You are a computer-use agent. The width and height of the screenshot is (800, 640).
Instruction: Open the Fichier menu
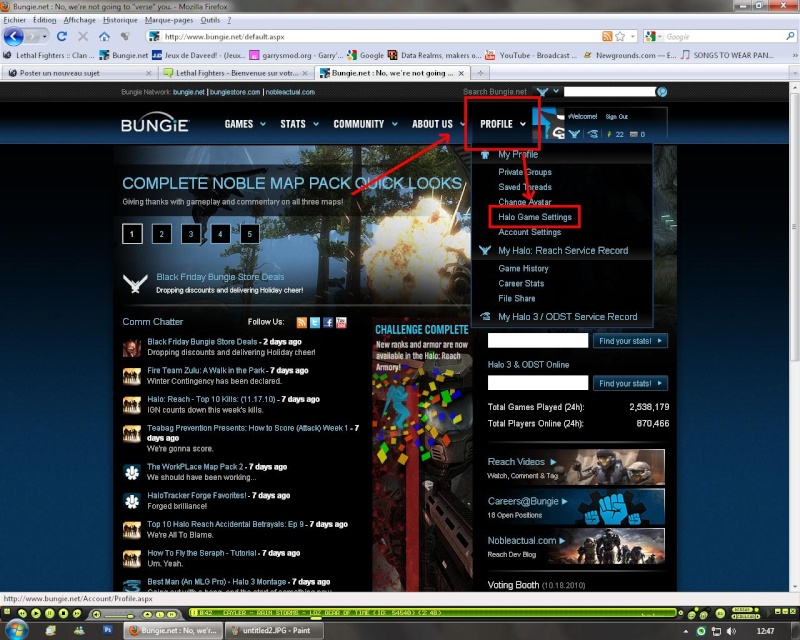[14, 20]
